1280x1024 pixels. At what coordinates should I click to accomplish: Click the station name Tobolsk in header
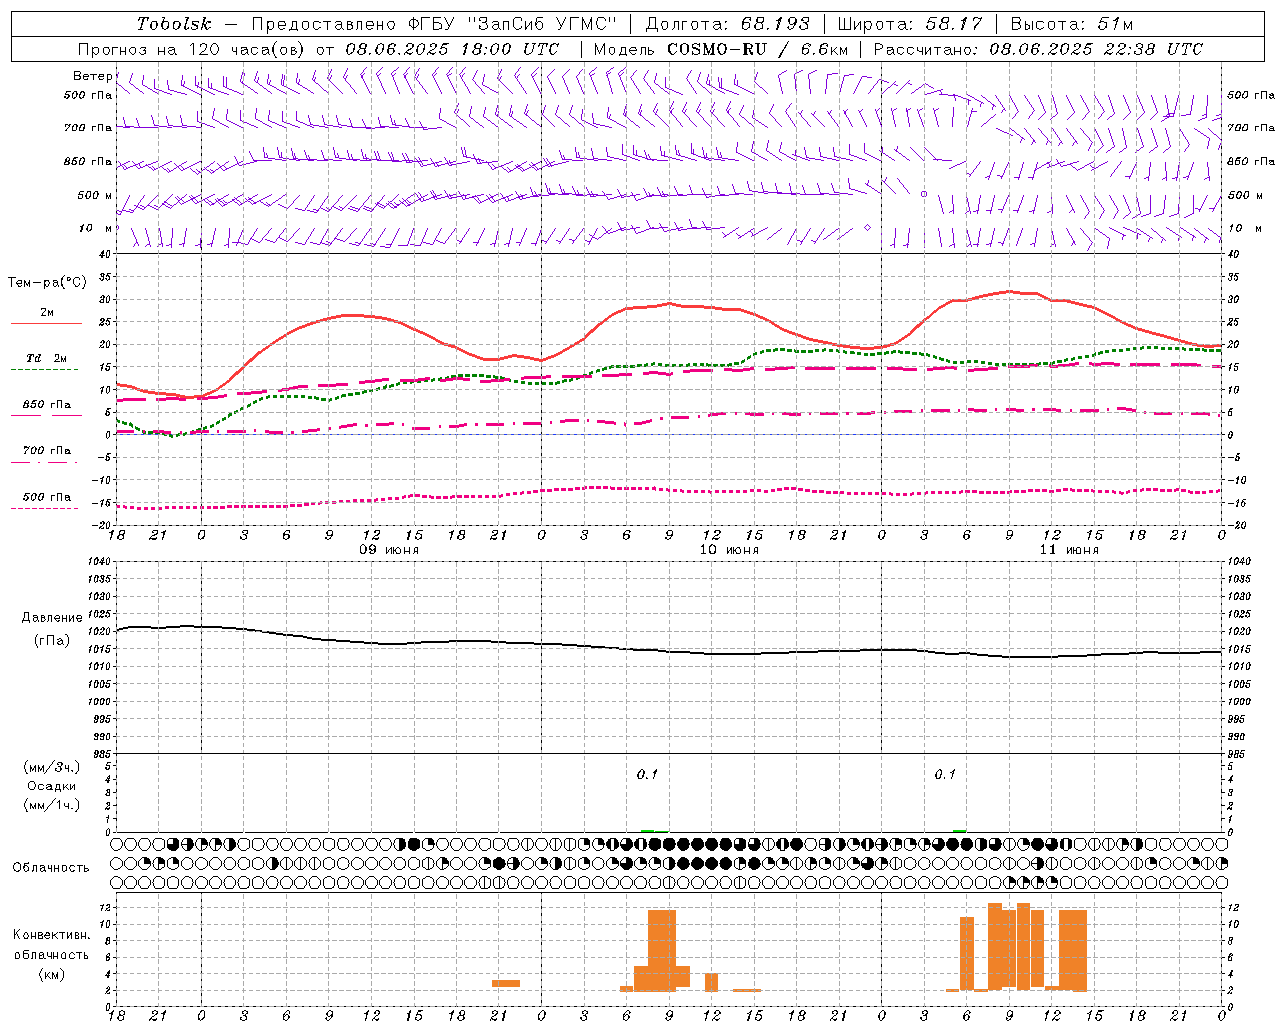click(x=174, y=24)
